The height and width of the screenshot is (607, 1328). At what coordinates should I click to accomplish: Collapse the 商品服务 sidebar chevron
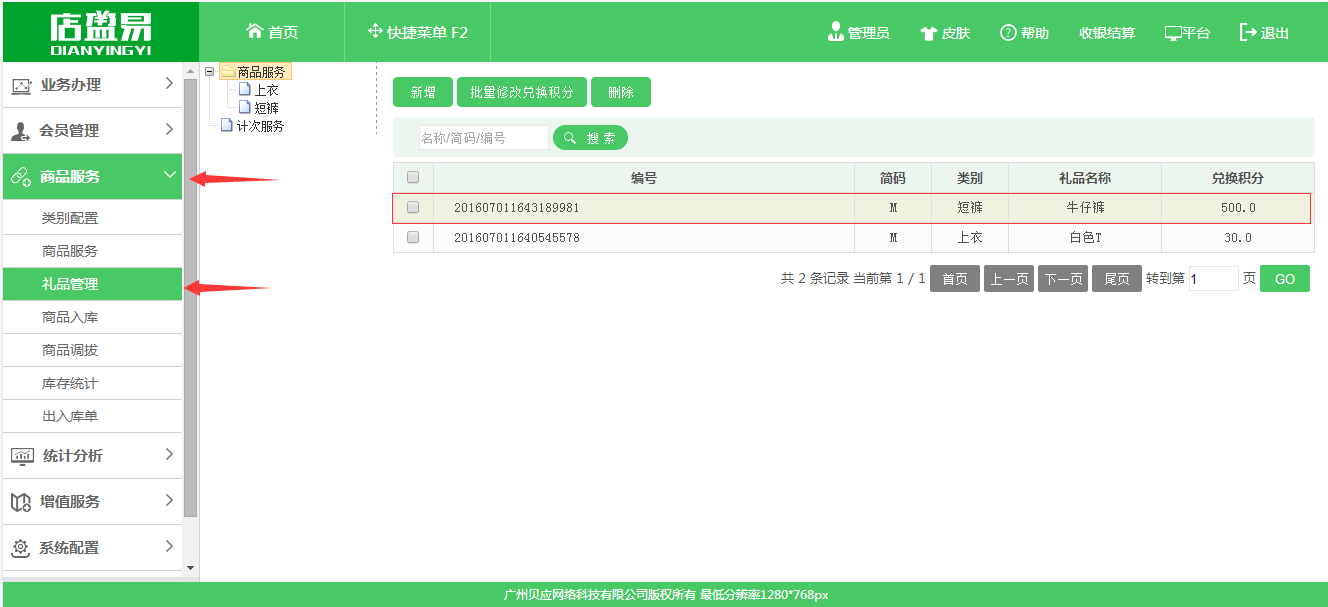[x=169, y=175]
